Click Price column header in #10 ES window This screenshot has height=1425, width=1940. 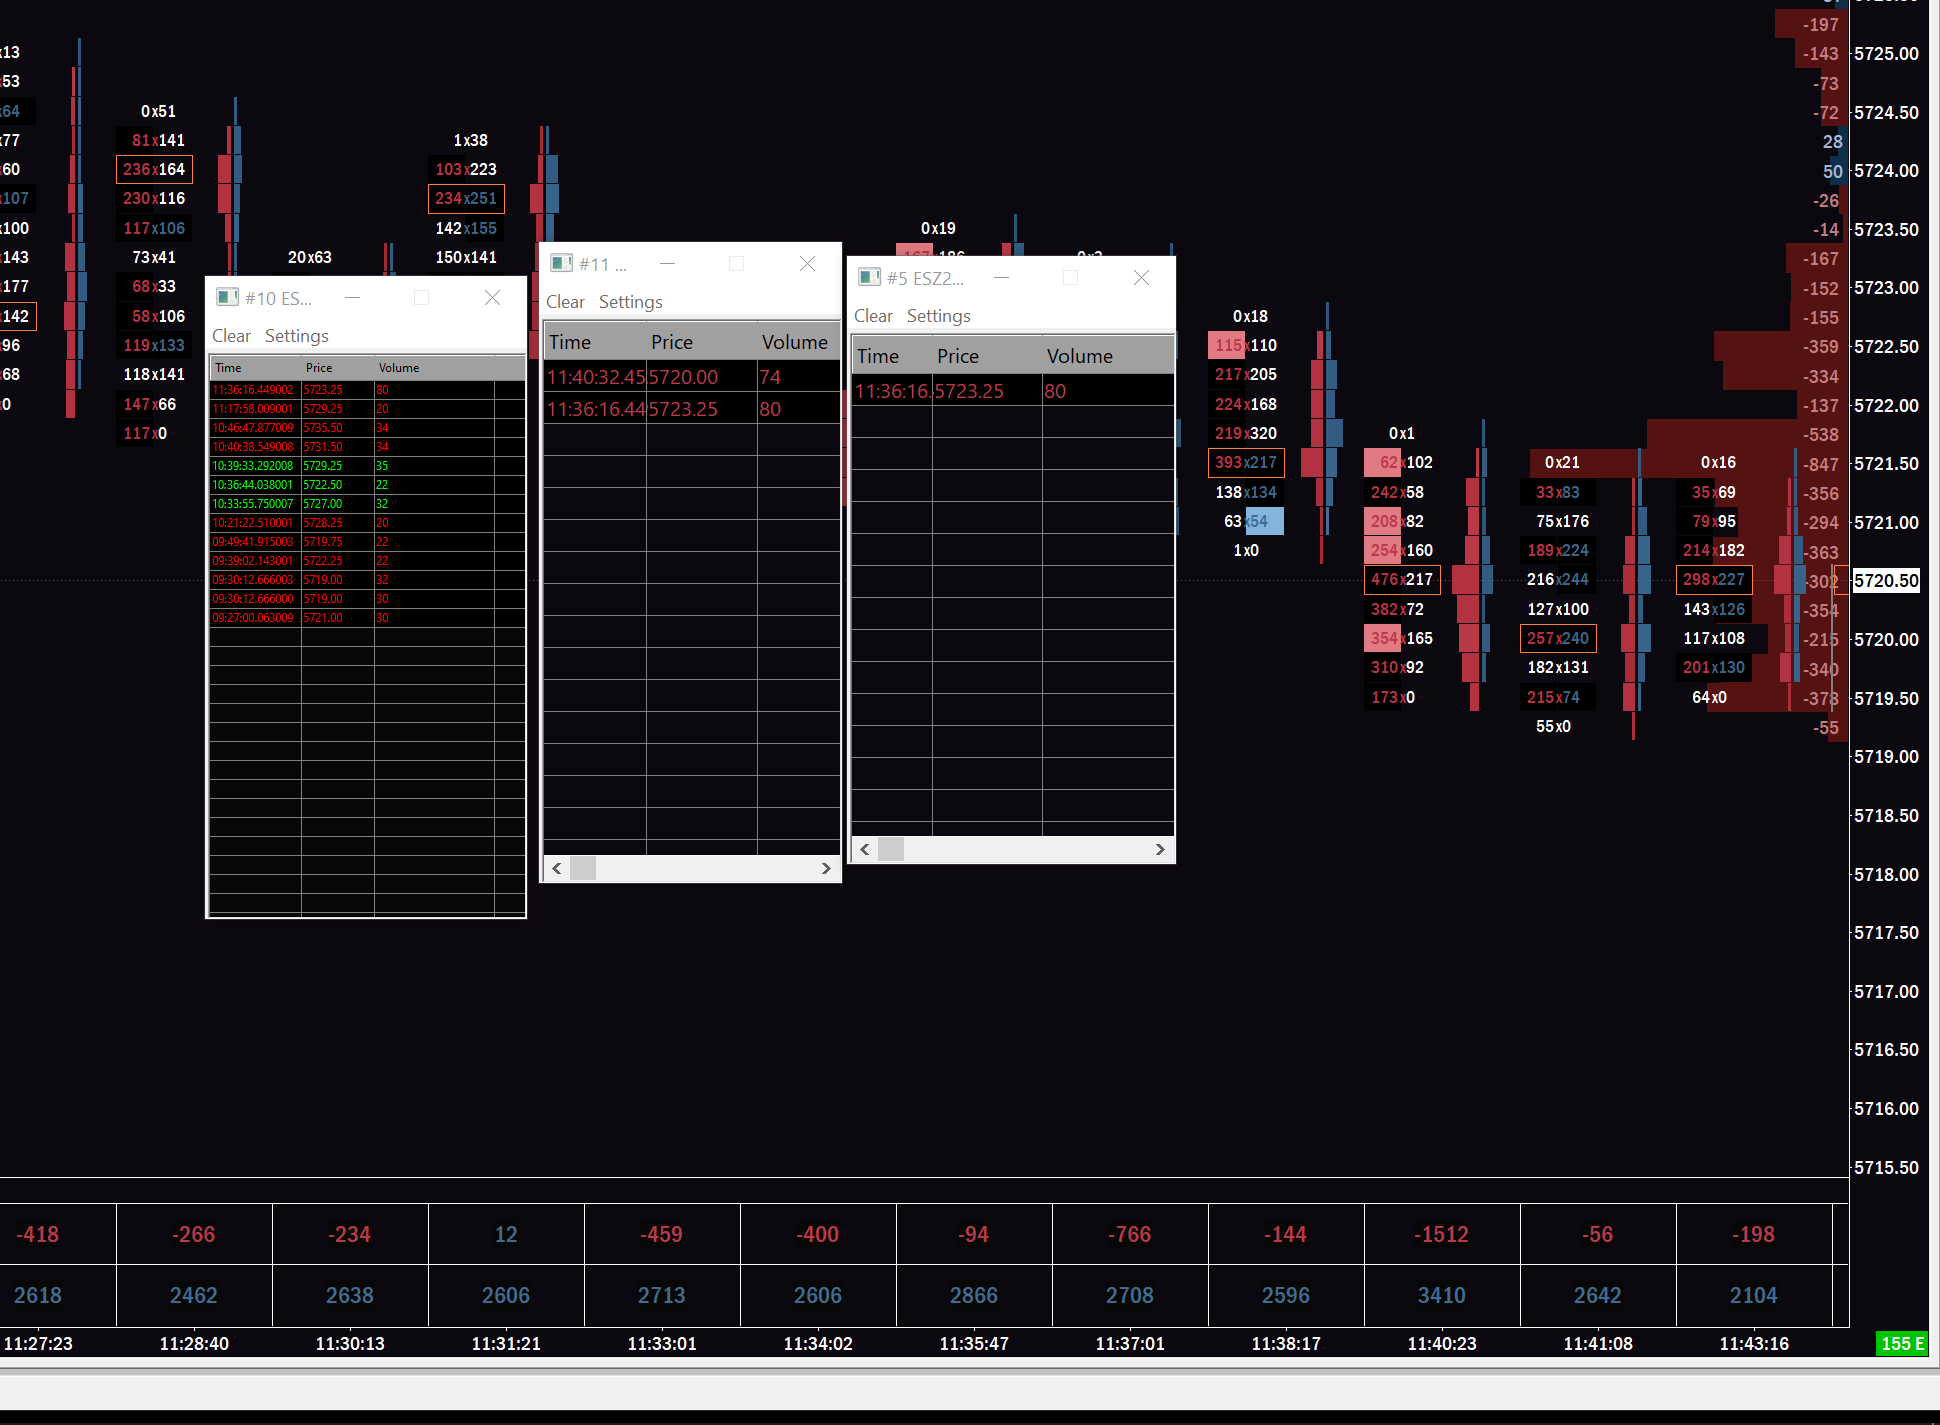pos(319,368)
